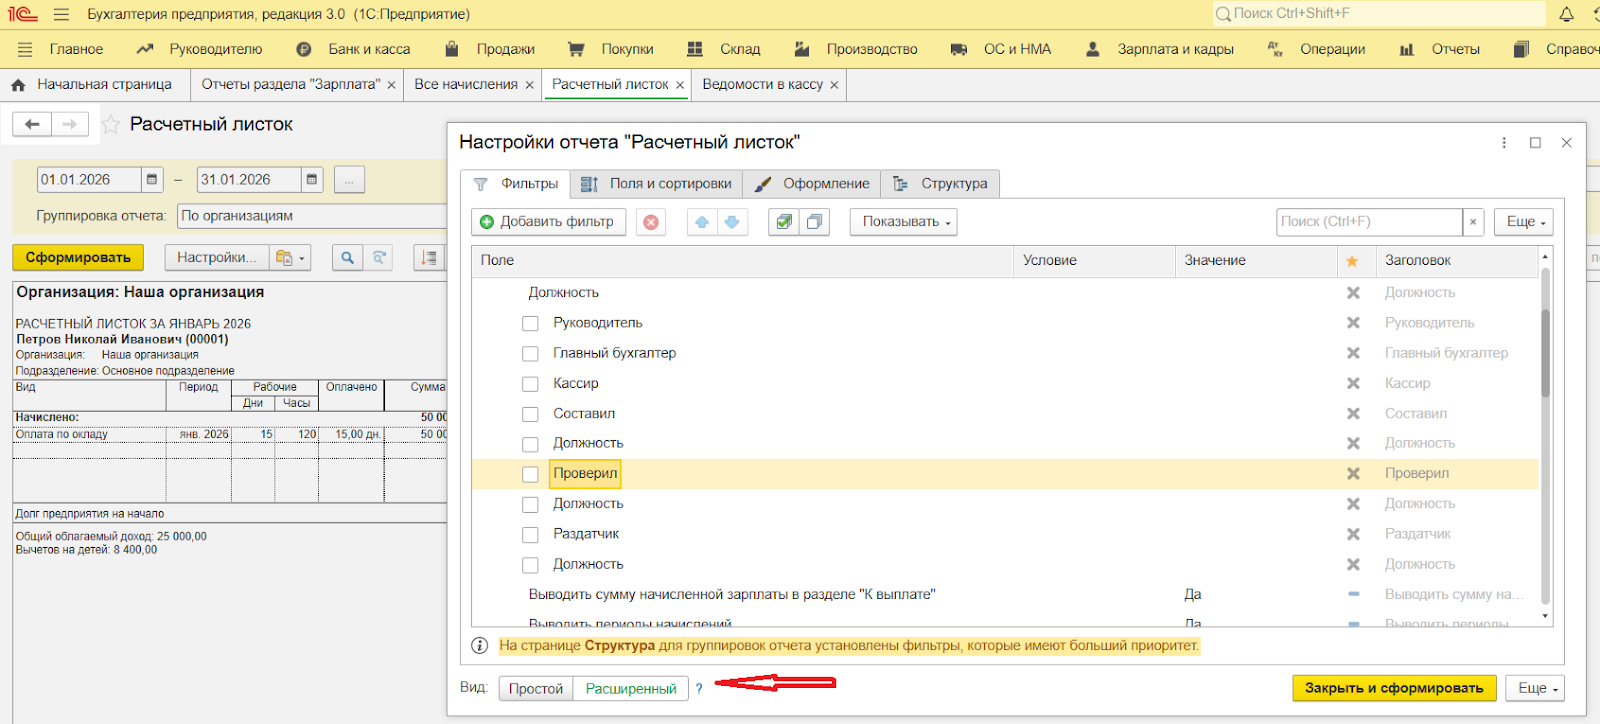Move filter up with blue arrow
Viewport: 1600px width, 724px height.
click(x=702, y=222)
